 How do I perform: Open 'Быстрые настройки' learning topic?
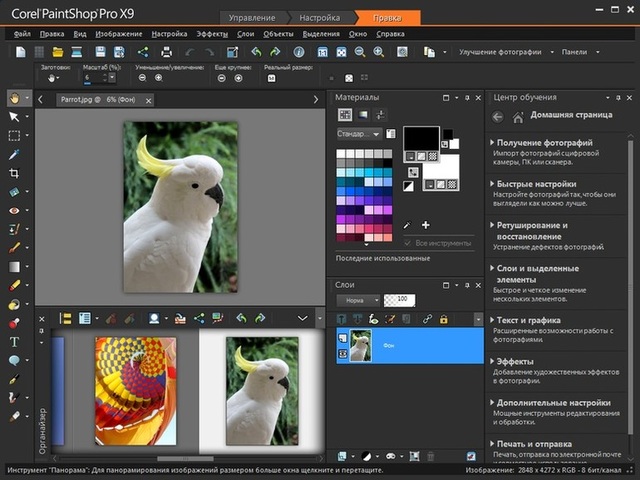537,184
